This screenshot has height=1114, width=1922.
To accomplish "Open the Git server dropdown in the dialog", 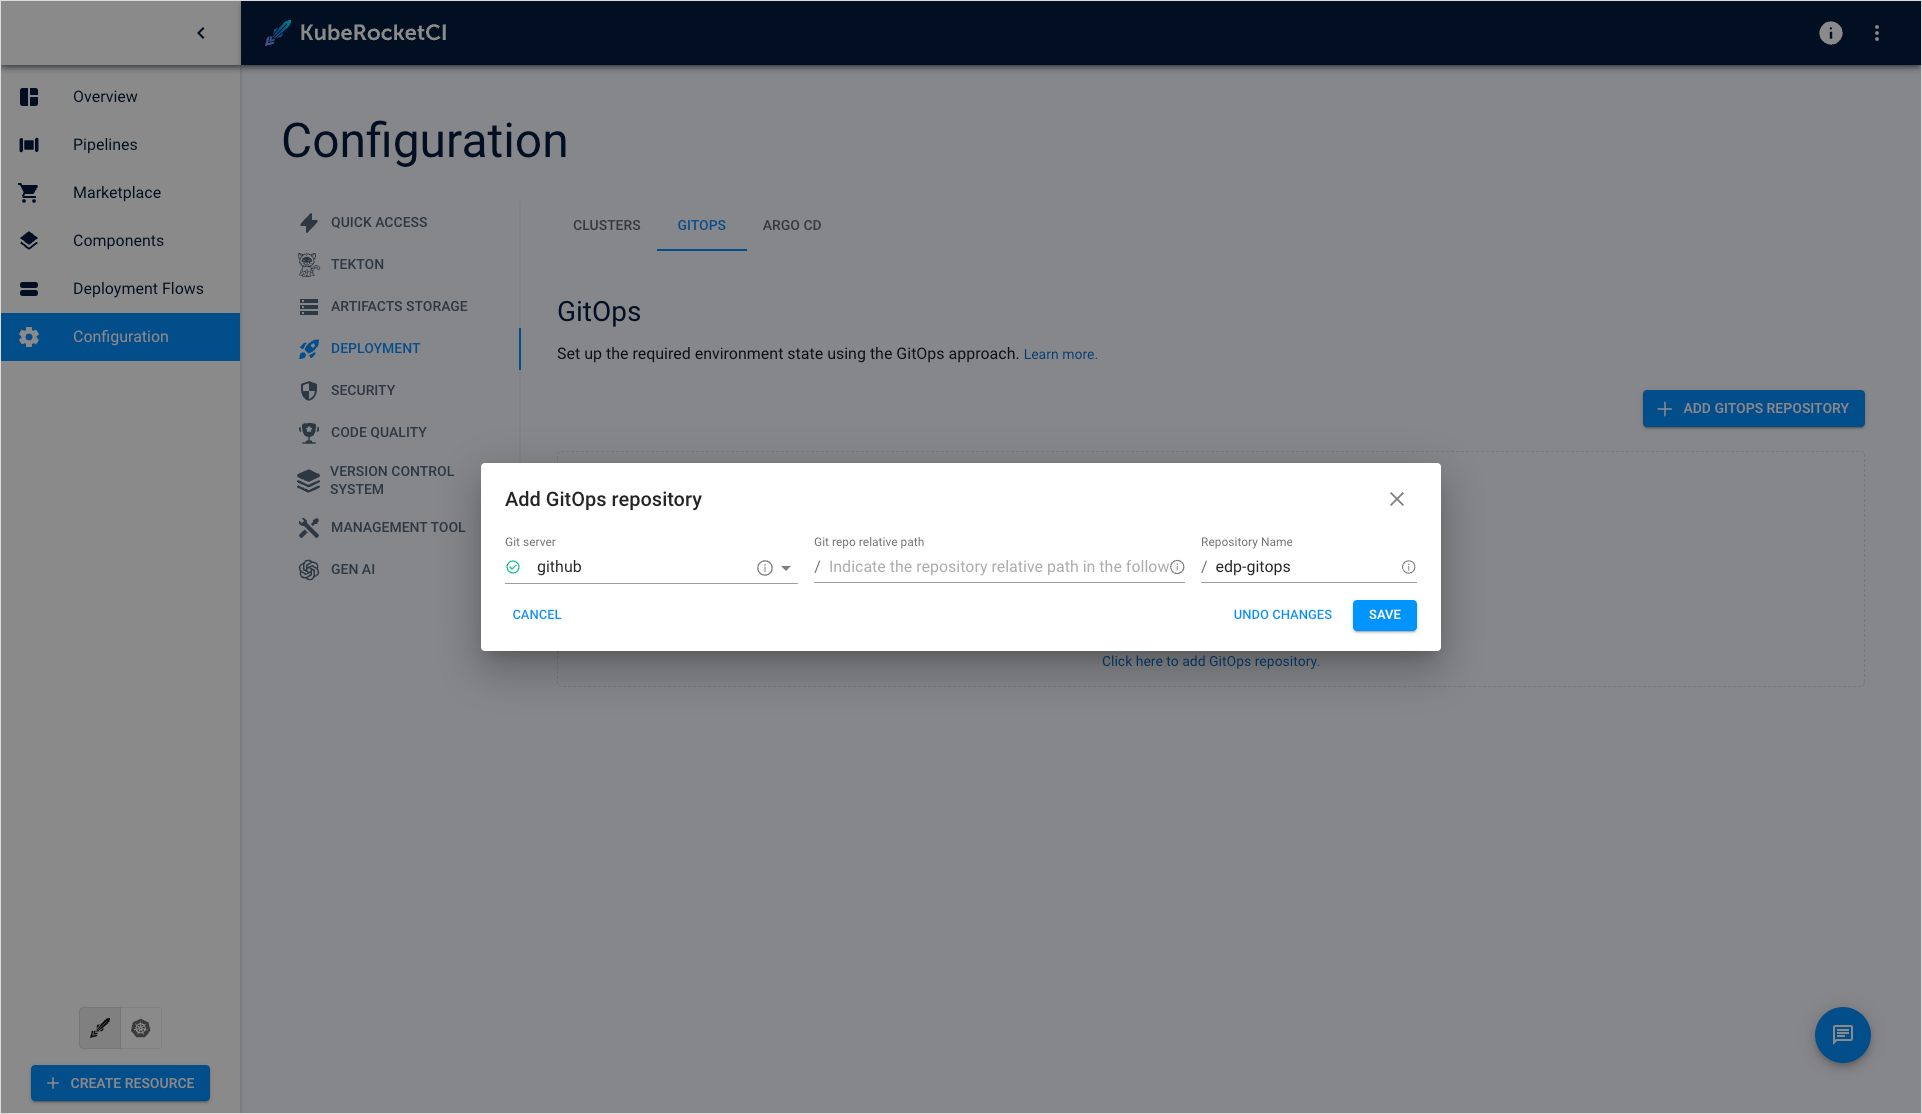I will click(788, 567).
